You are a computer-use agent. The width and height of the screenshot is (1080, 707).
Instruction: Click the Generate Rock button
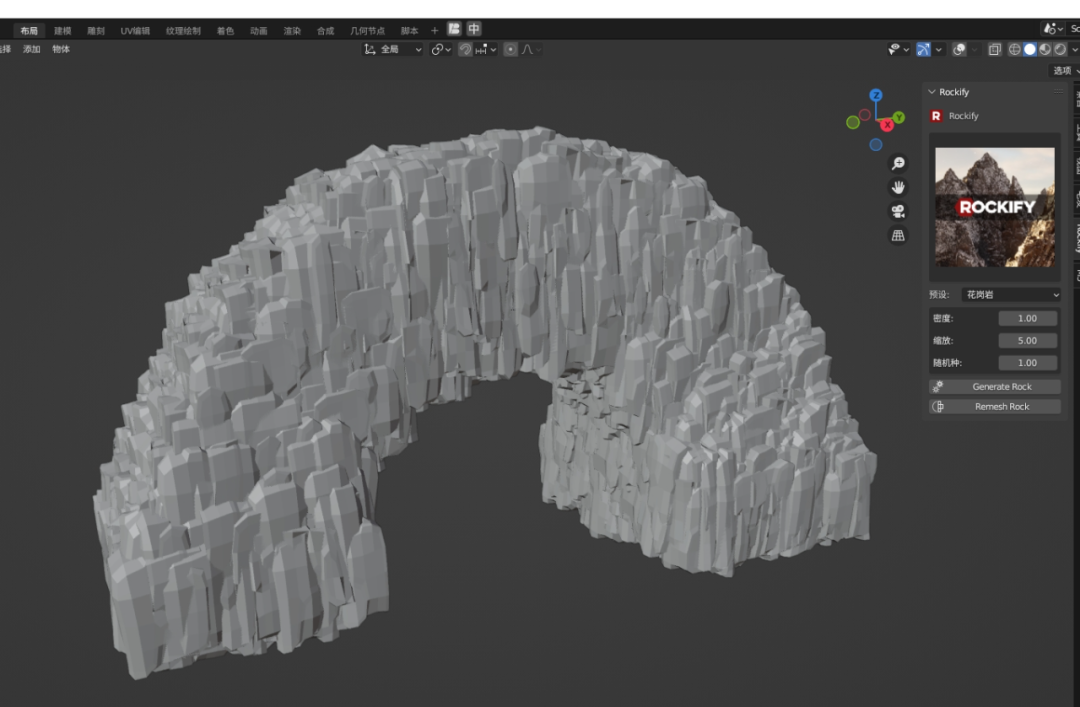pos(995,387)
